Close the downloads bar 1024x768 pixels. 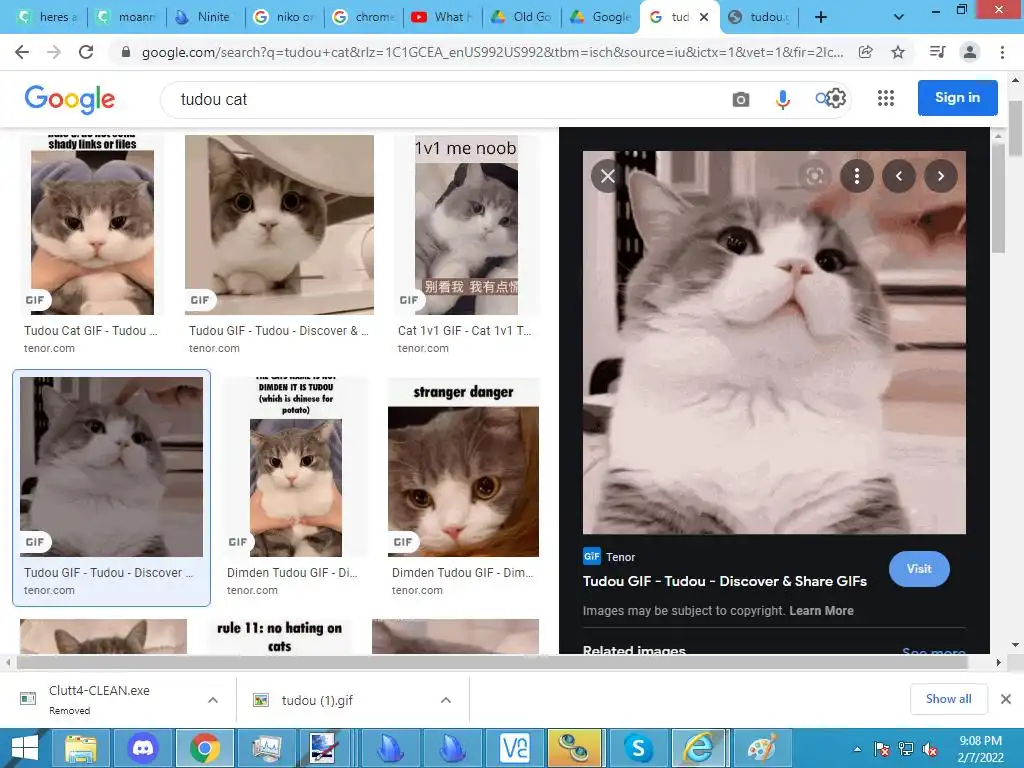point(1006,699)
